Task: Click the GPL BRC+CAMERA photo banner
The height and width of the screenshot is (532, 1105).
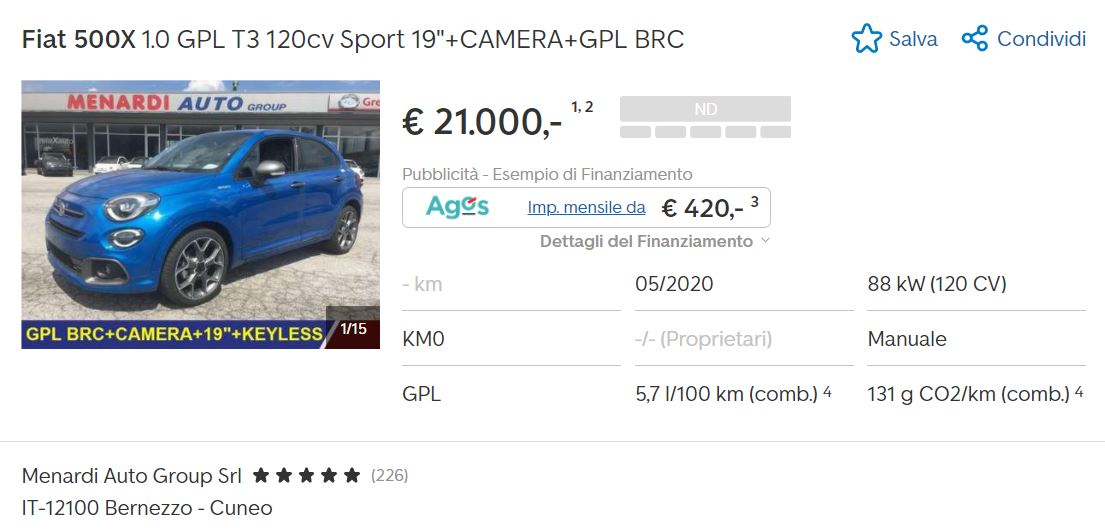Action: 173,334
